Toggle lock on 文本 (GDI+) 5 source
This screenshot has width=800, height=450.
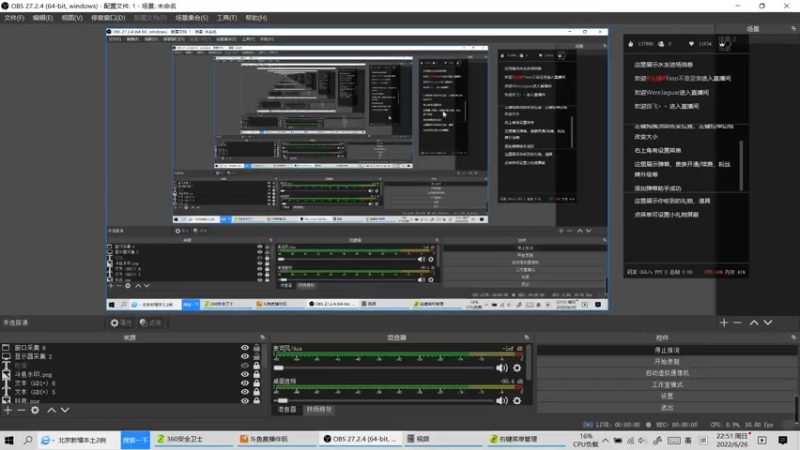[x=257, y=392]
